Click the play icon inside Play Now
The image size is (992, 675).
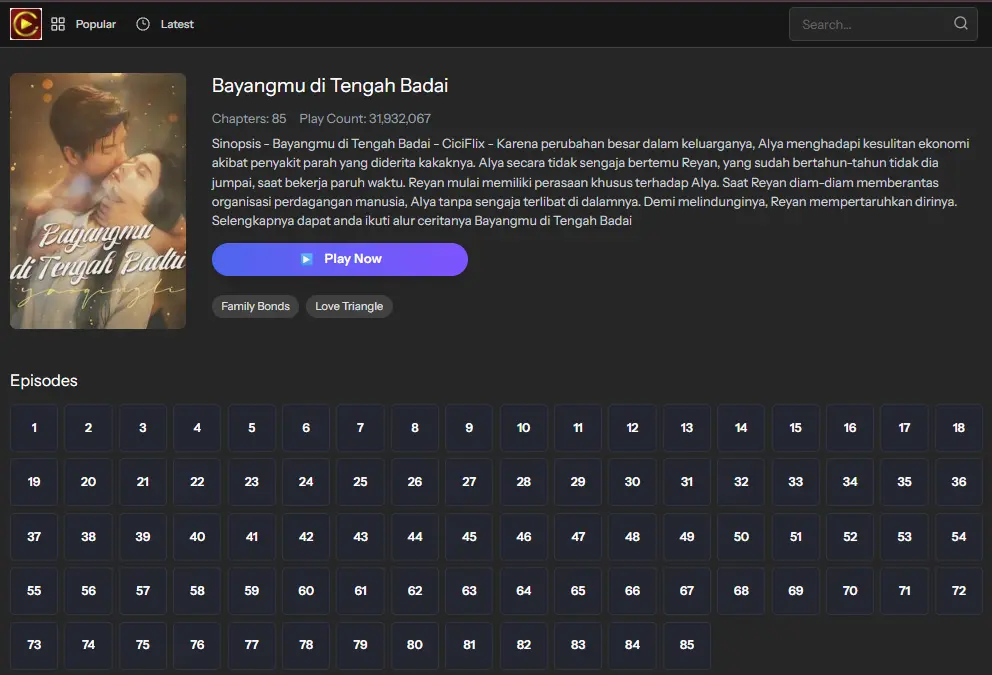click(x=305, y=259)
